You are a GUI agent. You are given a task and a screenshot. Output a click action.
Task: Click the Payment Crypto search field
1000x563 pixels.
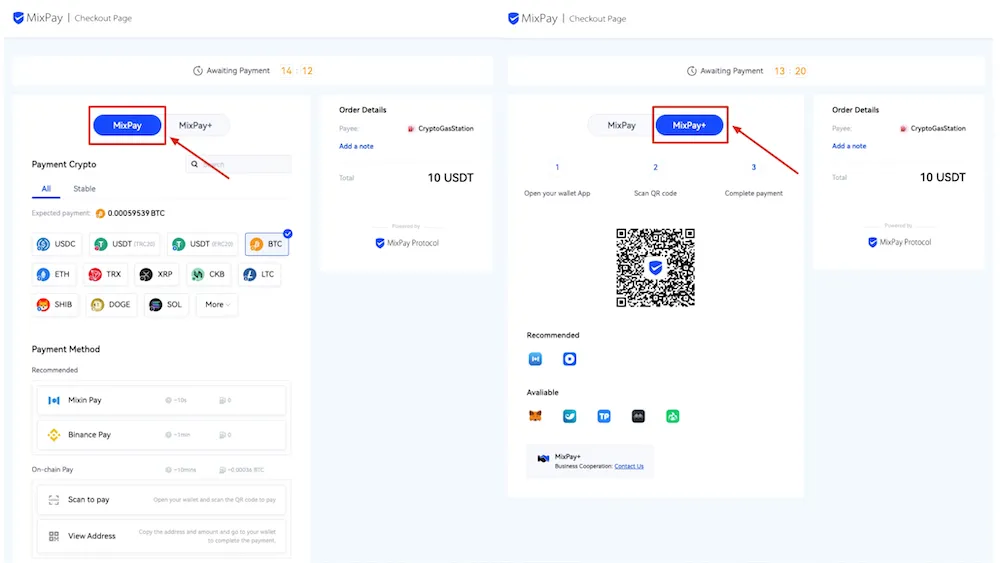click(239, 164)
